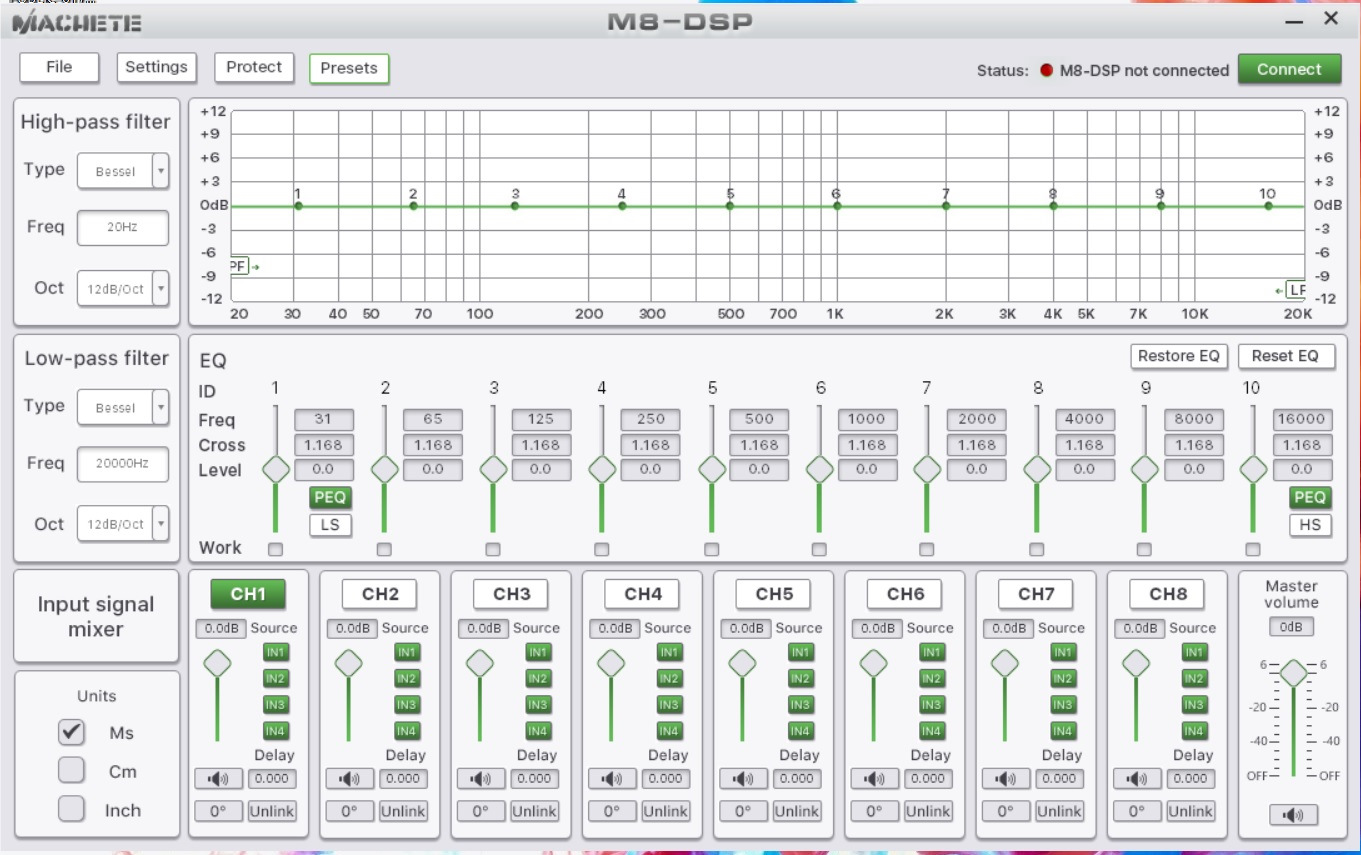
Task: Check the Work box for EQ band 1
Action: (x=276, y=549)
